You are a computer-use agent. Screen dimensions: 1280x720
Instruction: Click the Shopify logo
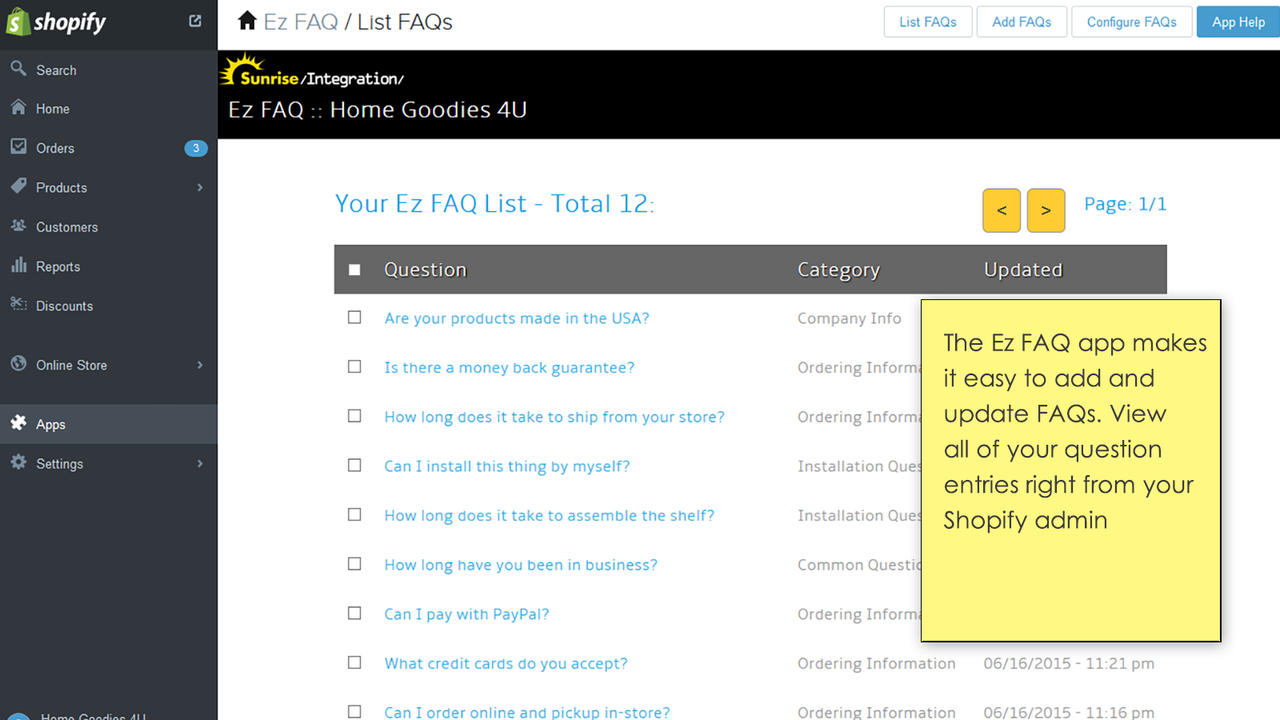point(55,21)
